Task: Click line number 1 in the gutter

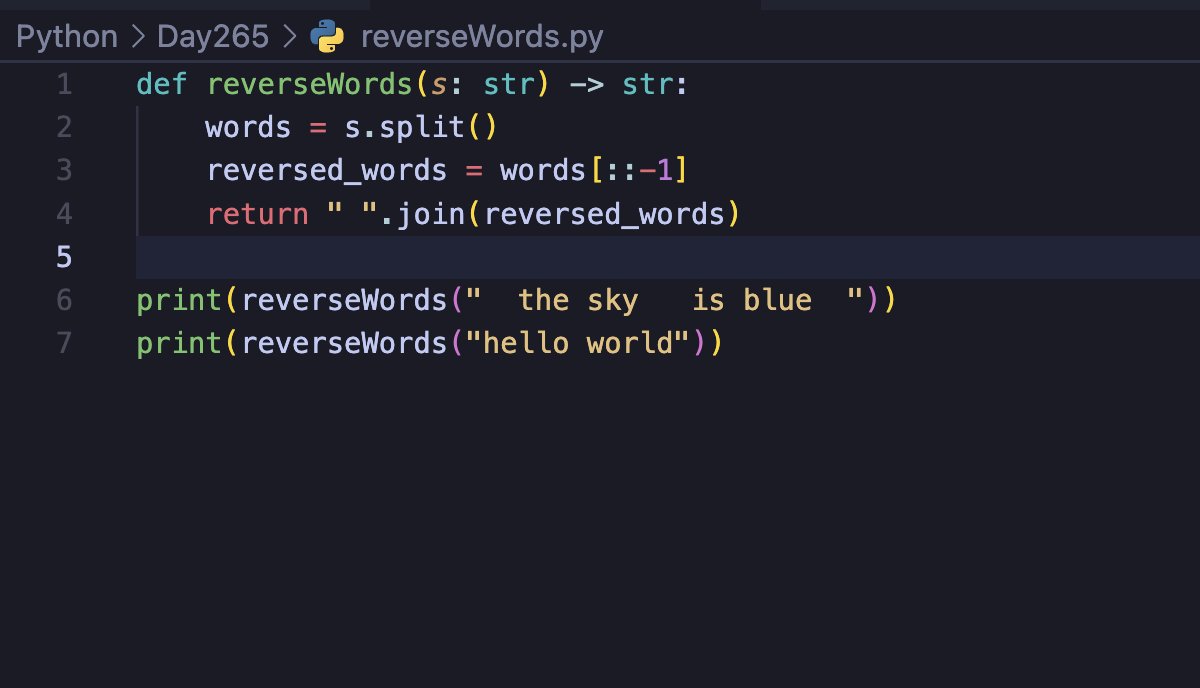Action: tap(63, 85)
